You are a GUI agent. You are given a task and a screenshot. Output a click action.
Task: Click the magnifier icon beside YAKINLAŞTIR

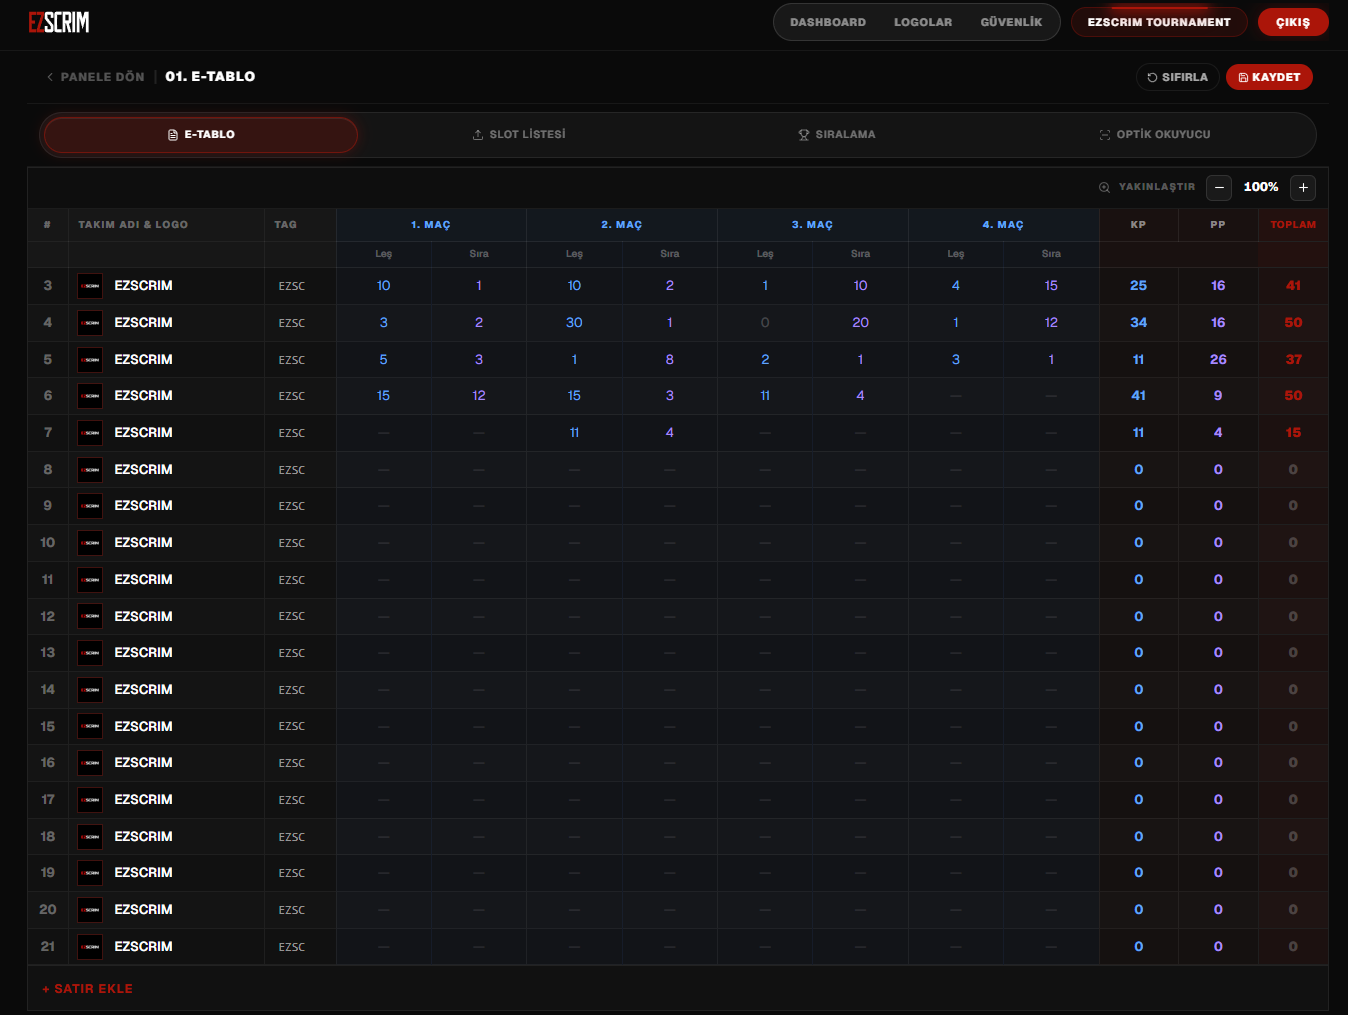(1104, 187)
